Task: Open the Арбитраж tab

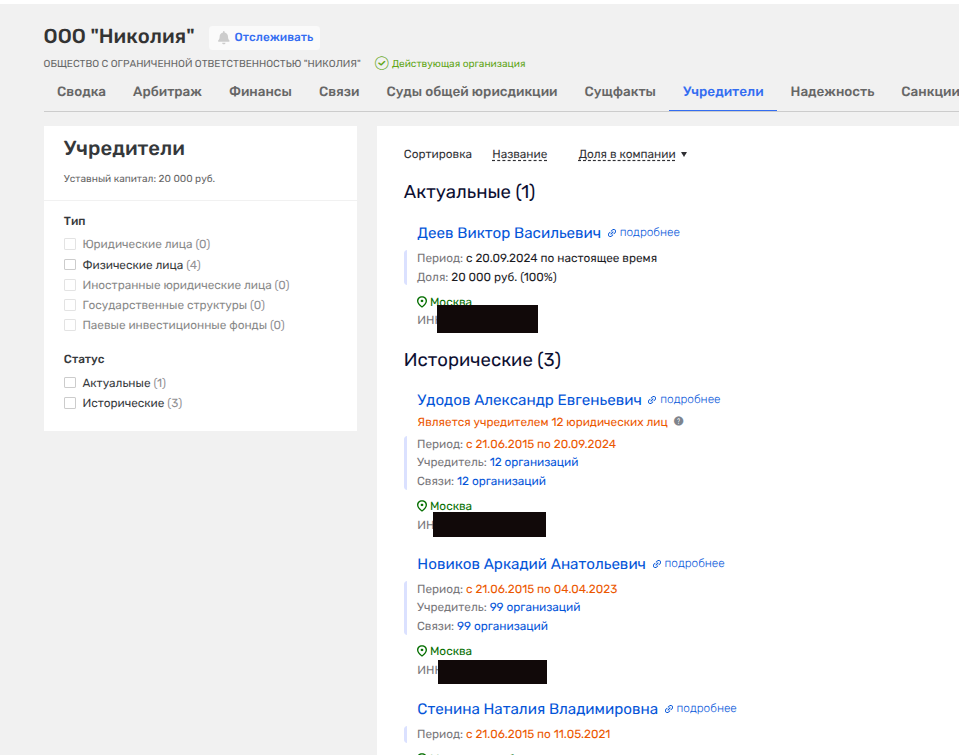Action: click(x=167, y=92)
